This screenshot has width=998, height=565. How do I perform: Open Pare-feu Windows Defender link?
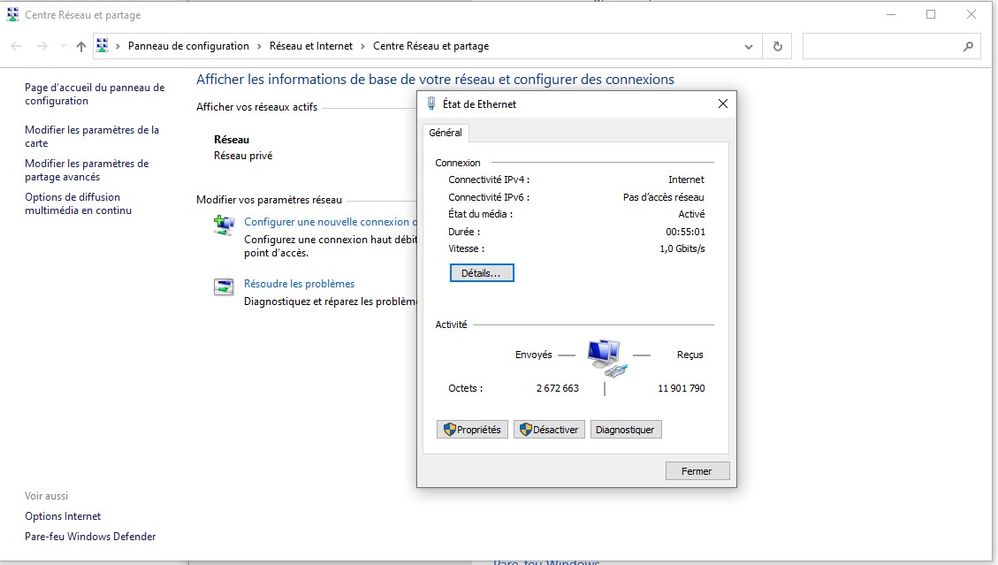click(x=90, y=537)
